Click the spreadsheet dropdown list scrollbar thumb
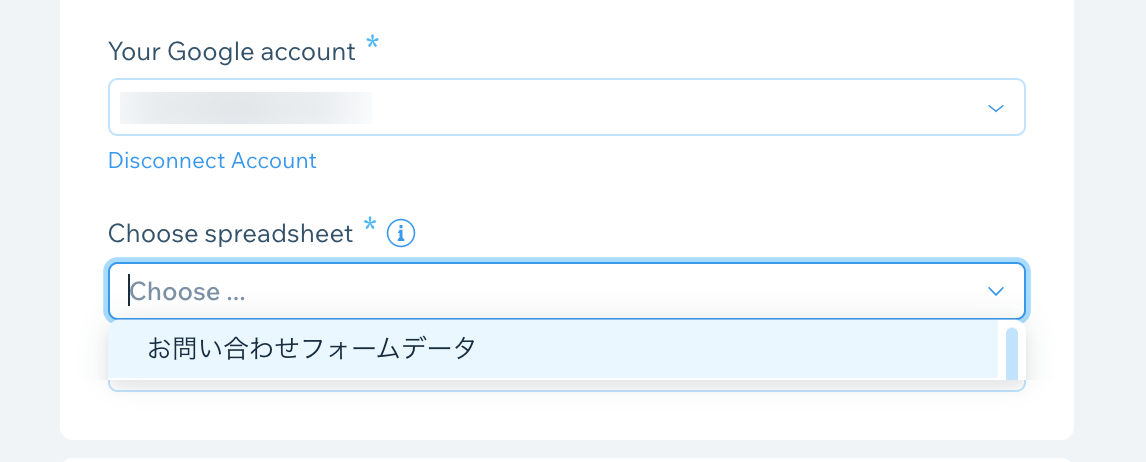This screenshot has height=462, width=1146. (x=1012, y=354)
